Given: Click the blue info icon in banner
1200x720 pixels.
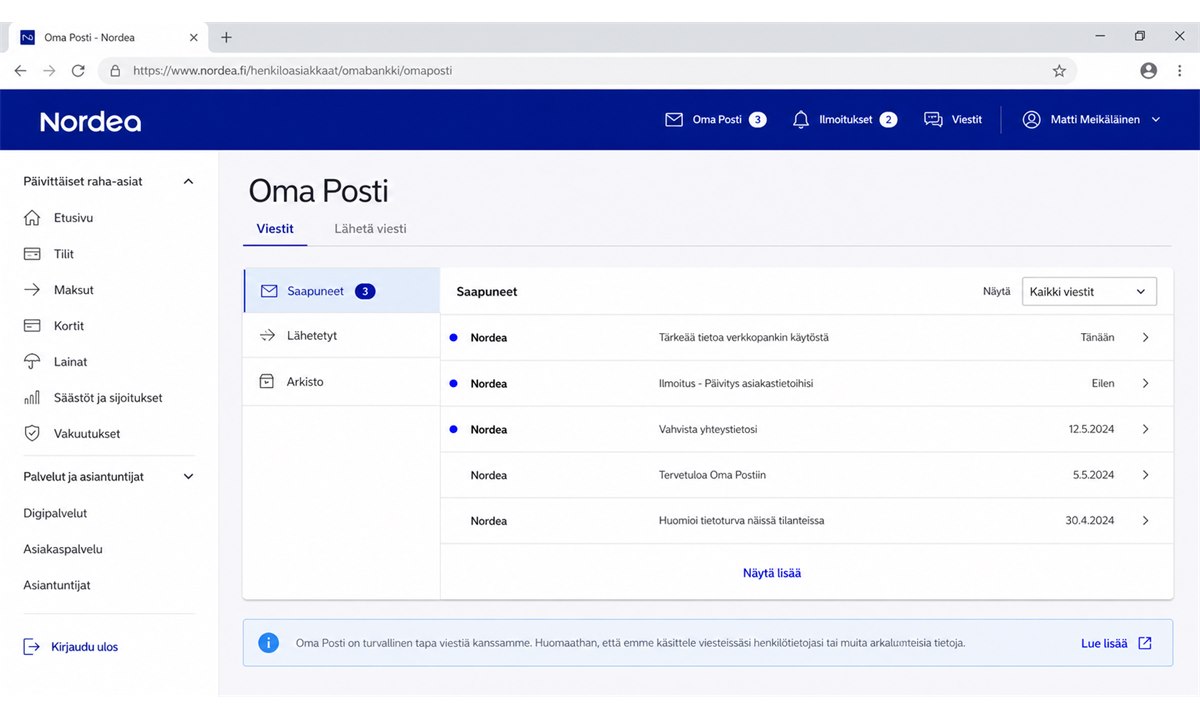Looking at the screenshot, I should [x=269, y=643].
